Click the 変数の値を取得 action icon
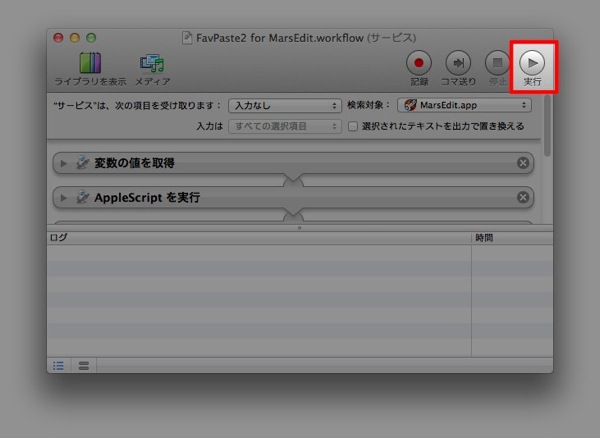 pos(82,163)
